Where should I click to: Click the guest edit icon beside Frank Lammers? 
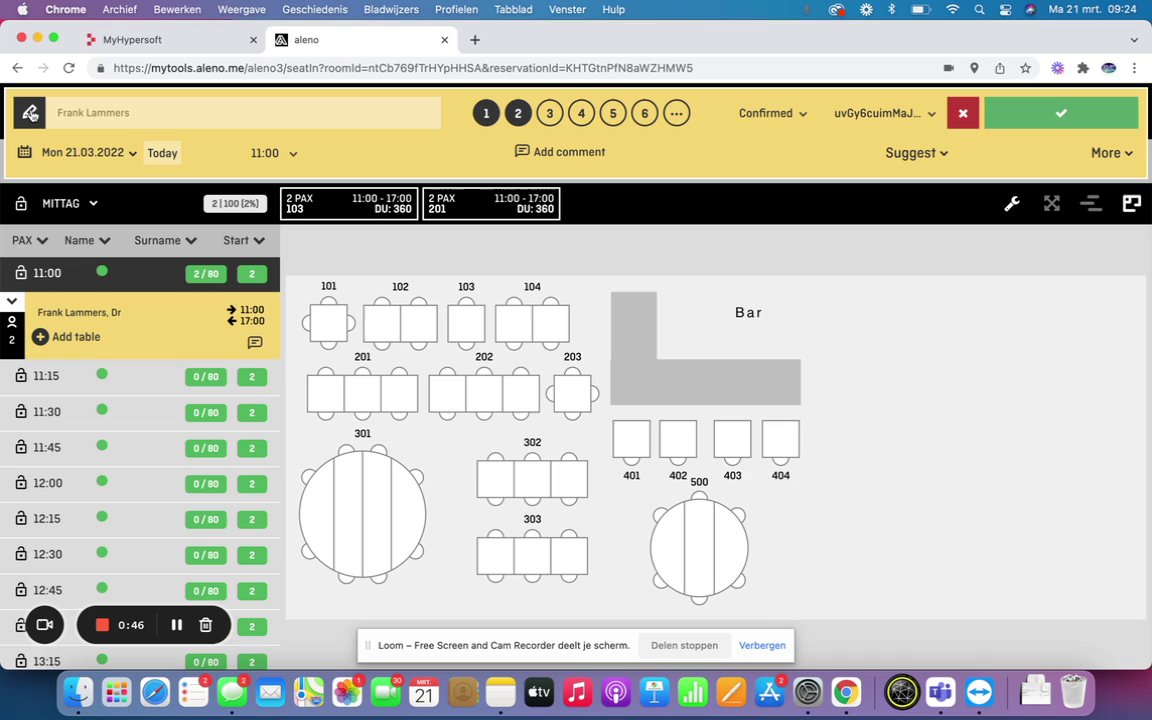click(x=29, y=113)
